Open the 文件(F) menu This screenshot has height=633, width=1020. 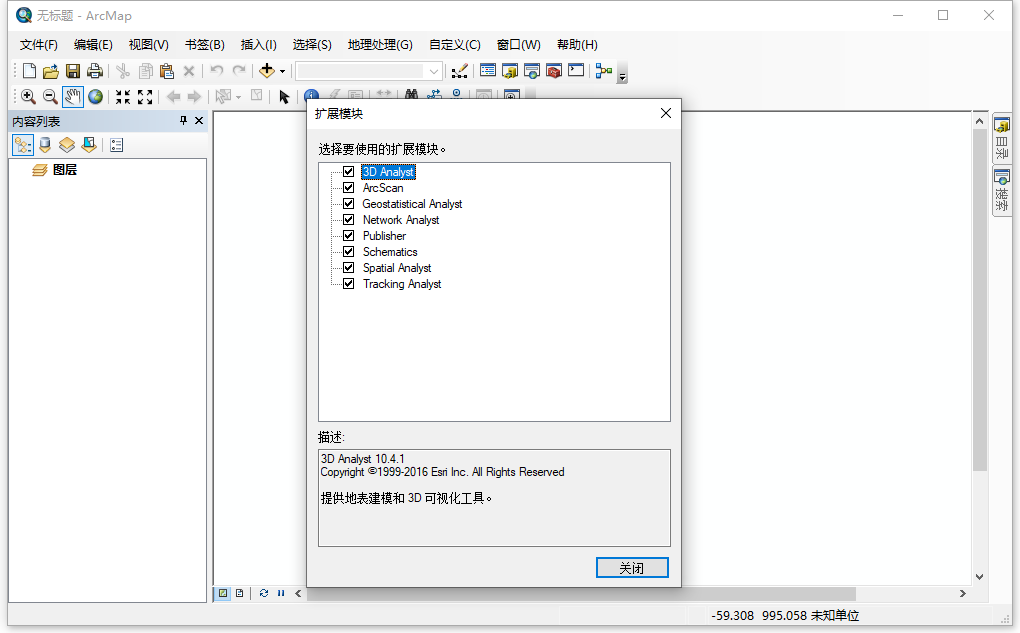tap(38, 44)
